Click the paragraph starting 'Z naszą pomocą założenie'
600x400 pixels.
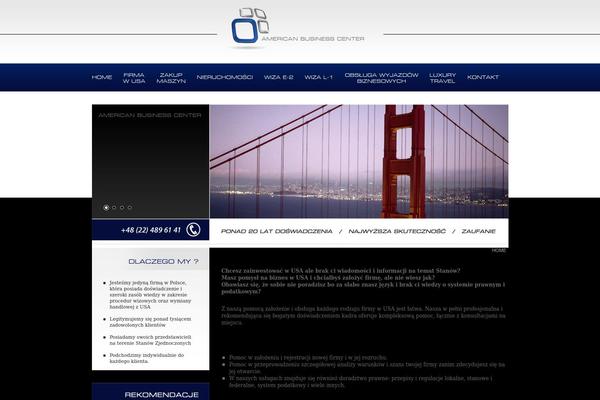pyautogui.click(x=363, y=315)
